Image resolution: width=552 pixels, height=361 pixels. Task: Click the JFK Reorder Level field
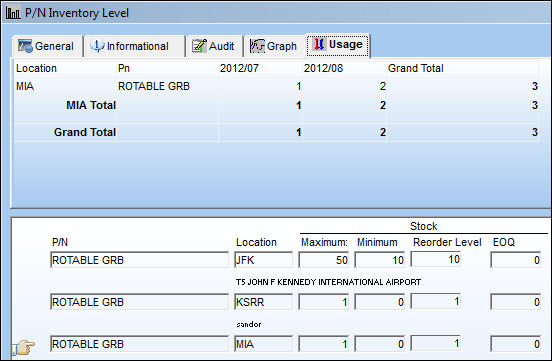pos(436,259)
